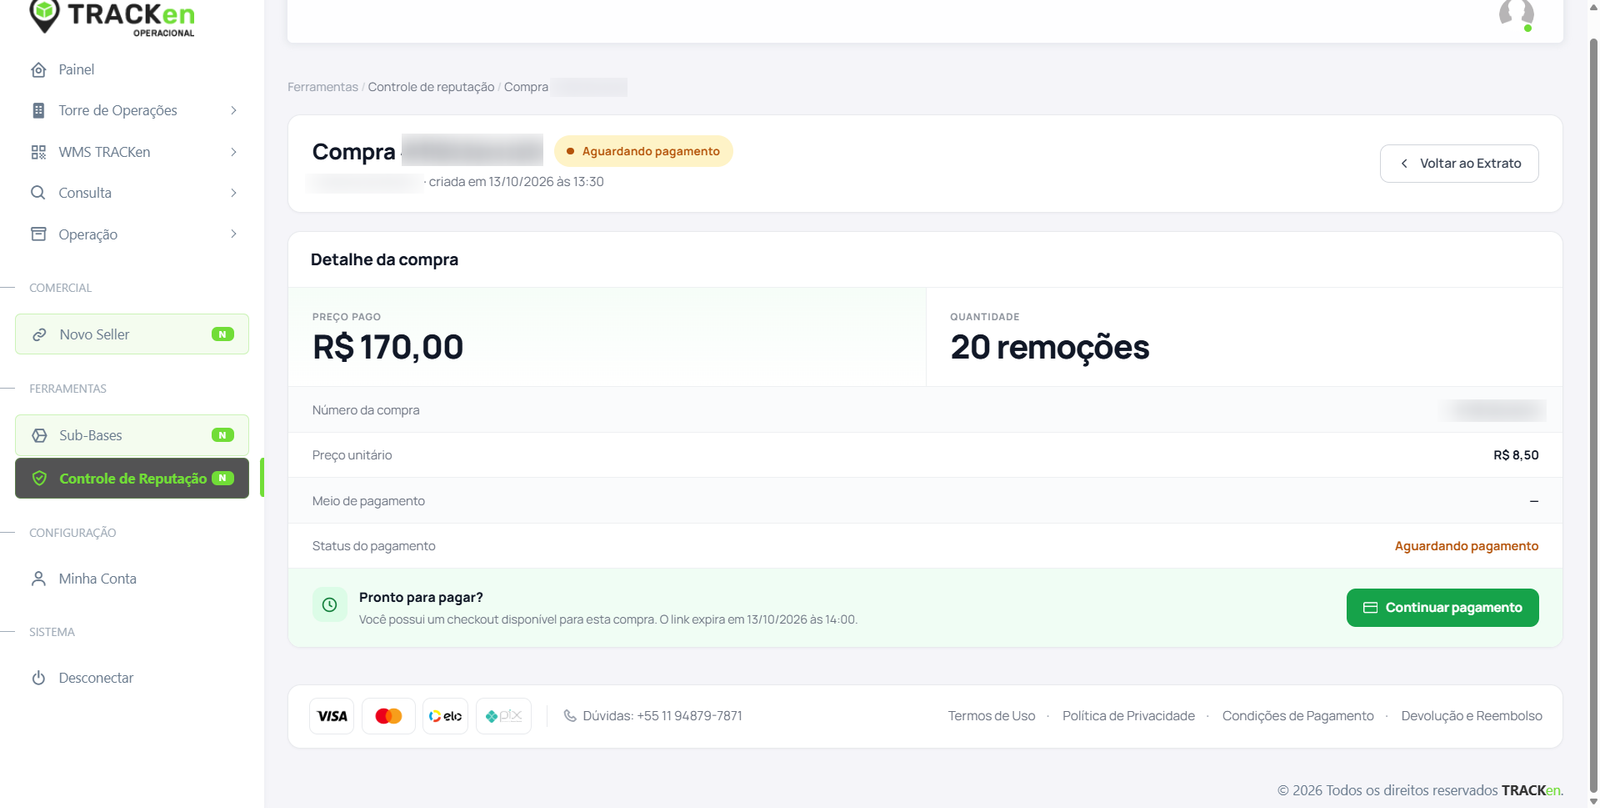
Task: Click Número da compra row label
Action: (x=366, y=410)
